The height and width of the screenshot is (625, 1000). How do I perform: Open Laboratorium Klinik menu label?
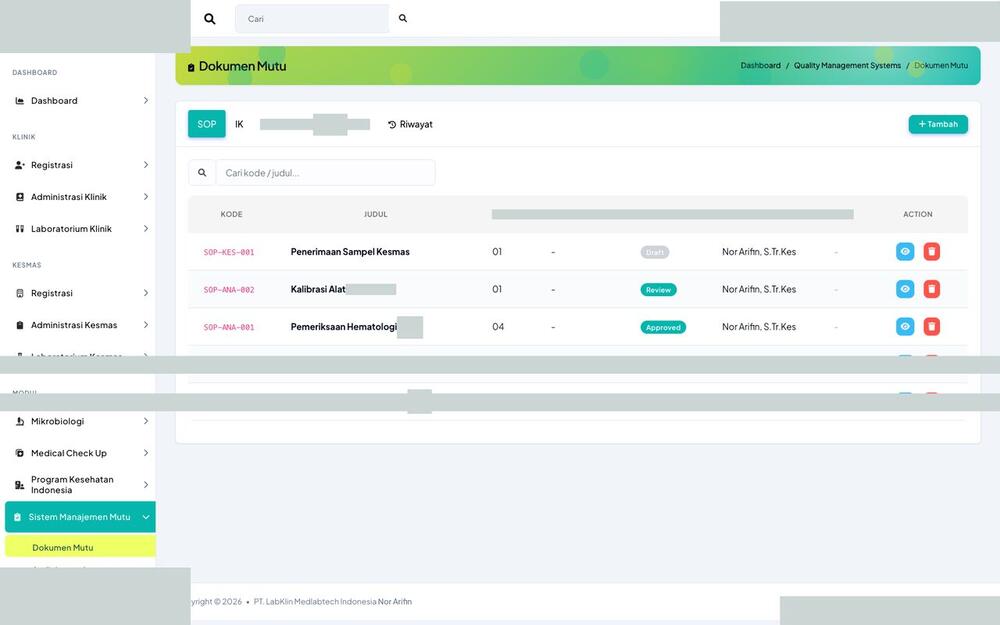click(71, 229)
